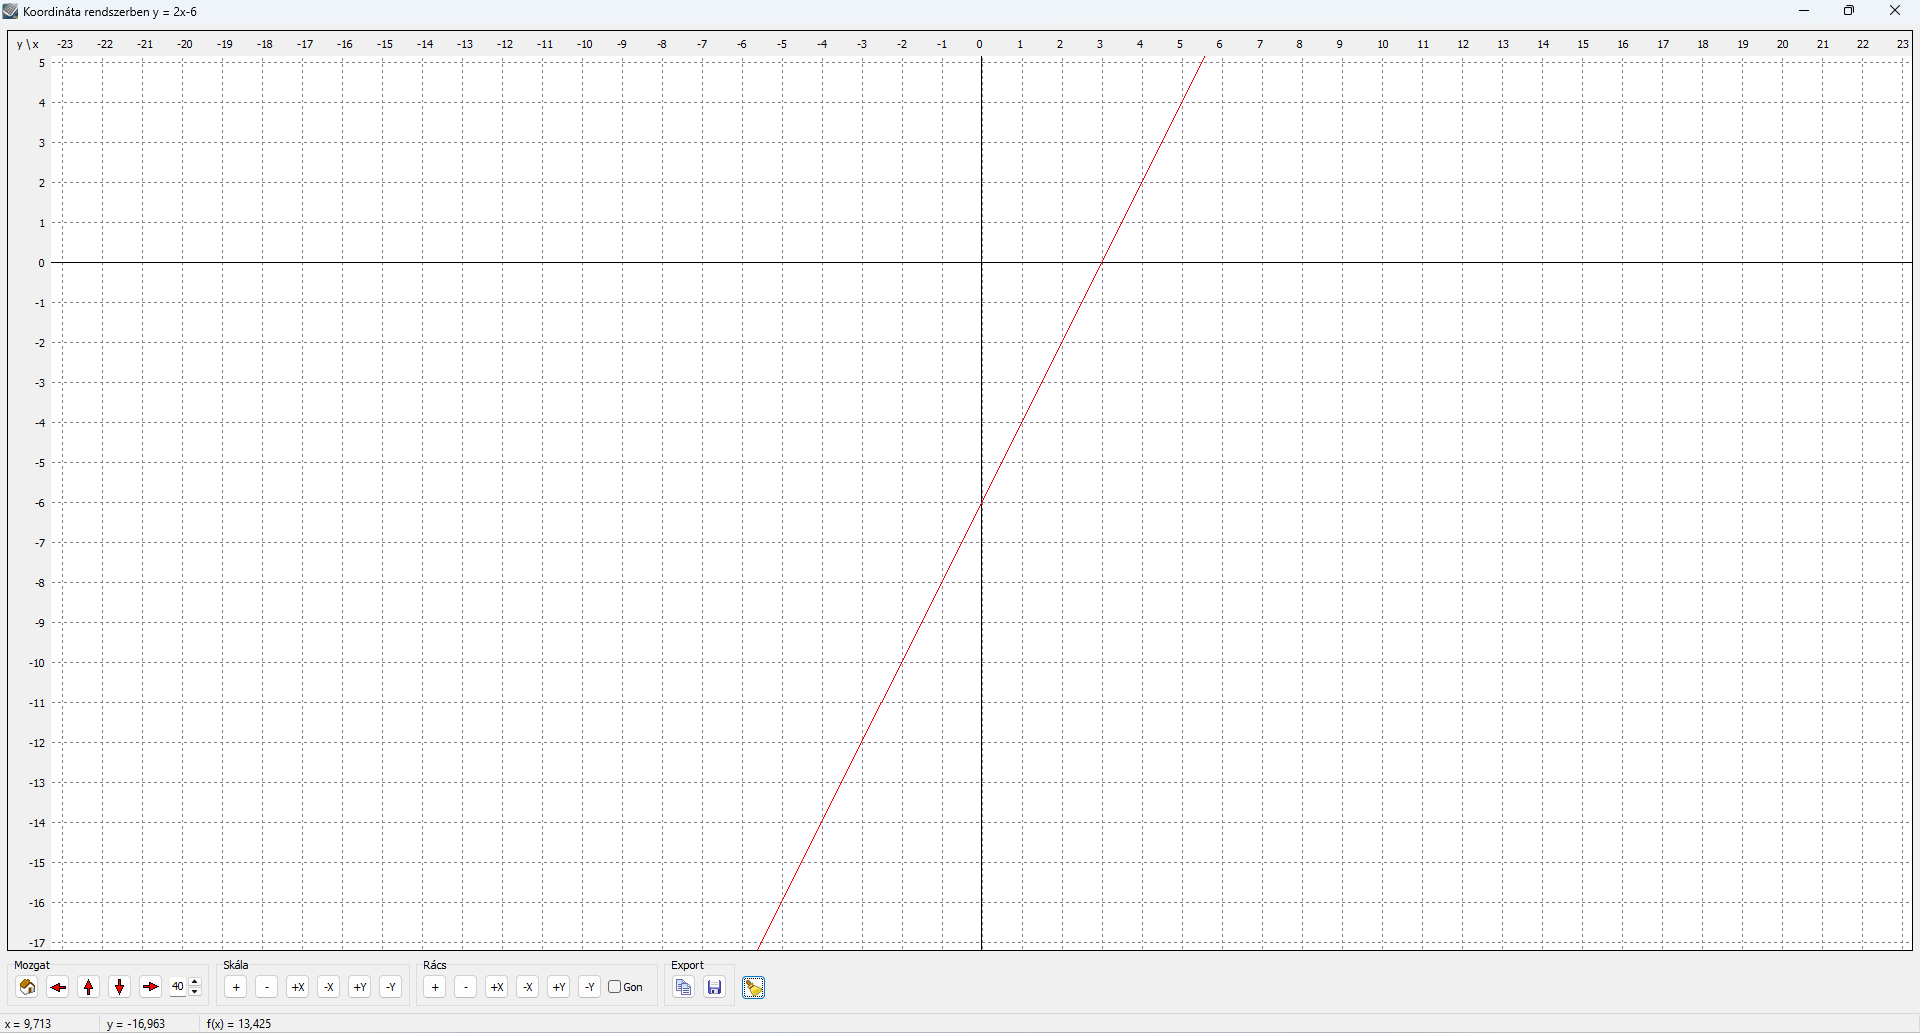Click the +X button in Skála group

(298, 988)
